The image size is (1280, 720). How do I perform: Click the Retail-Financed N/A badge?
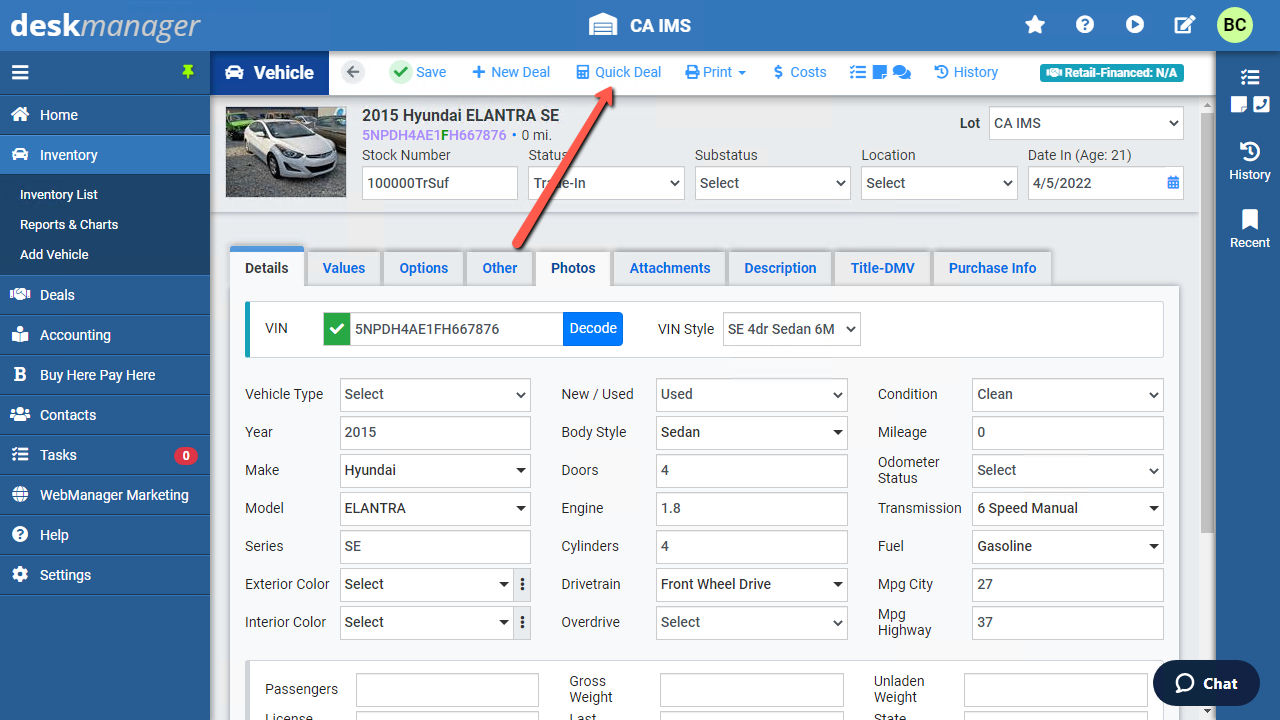1112,73
